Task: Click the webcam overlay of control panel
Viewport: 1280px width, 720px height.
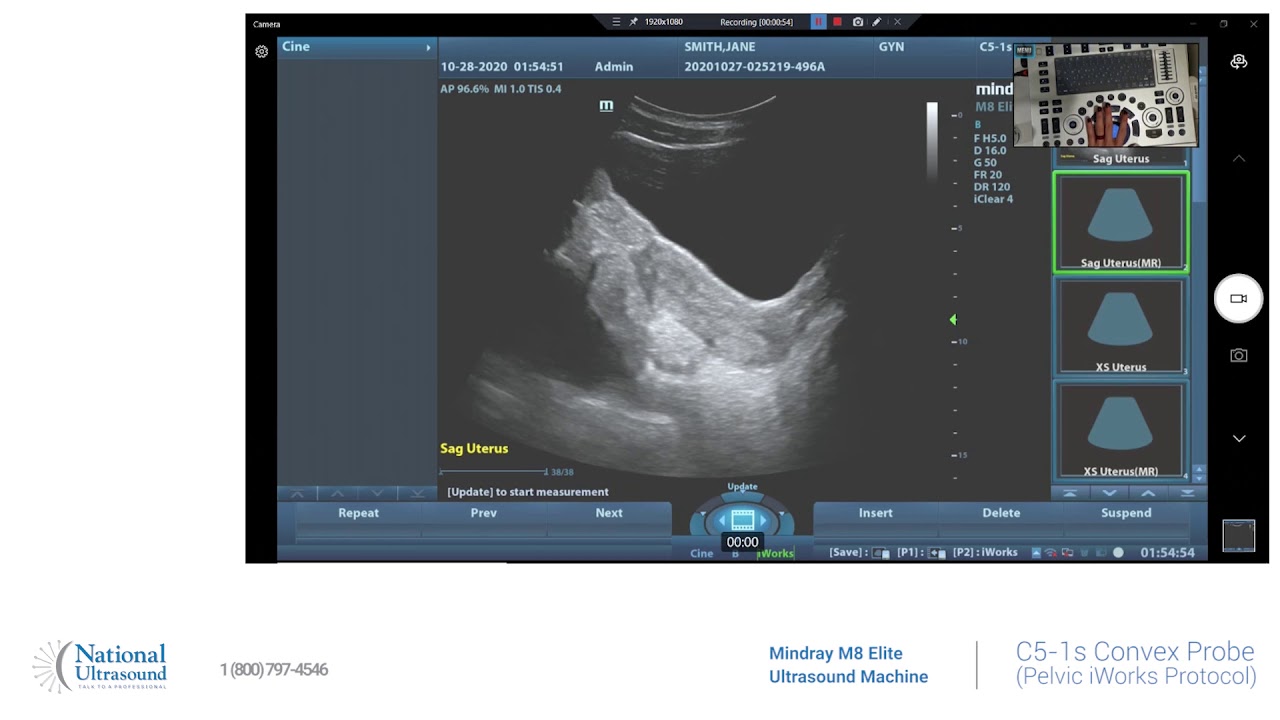Action: (x=1106, y=95)
